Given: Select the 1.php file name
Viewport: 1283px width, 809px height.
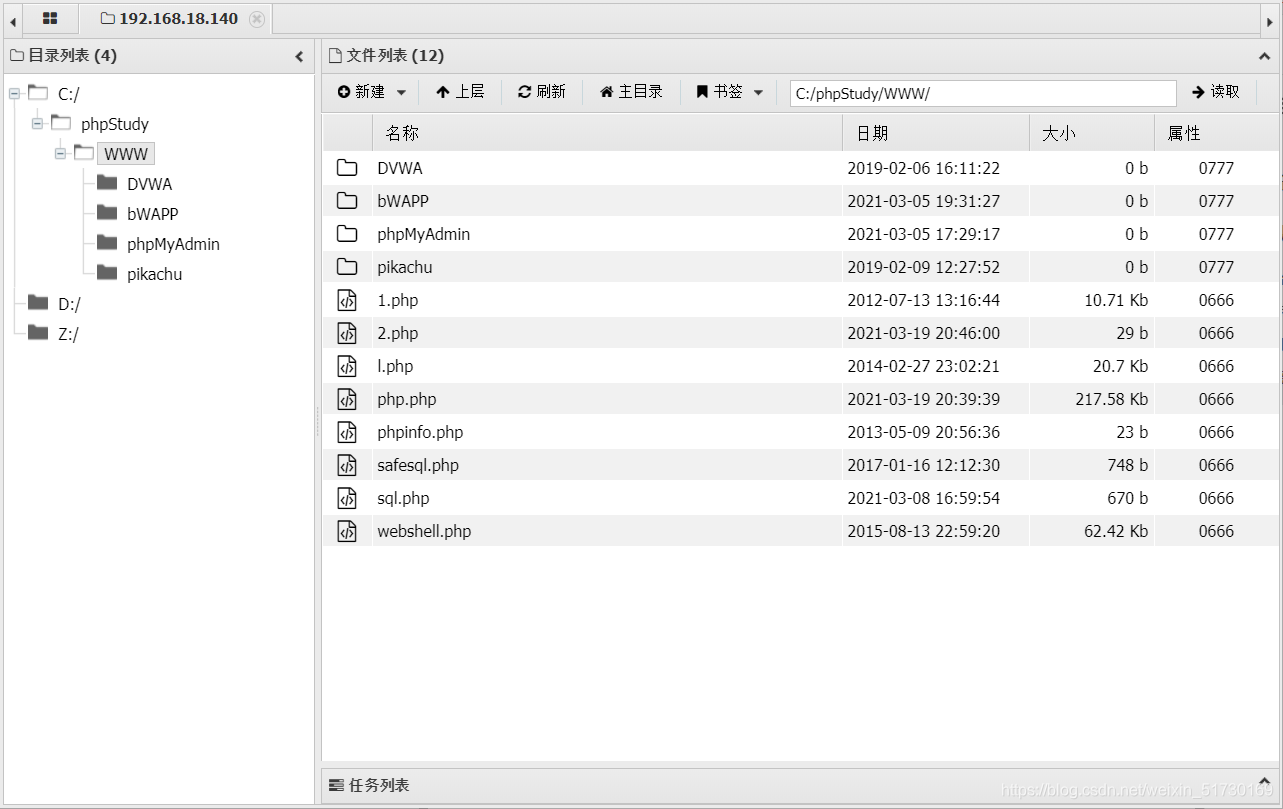Looking at the screenshot, I should [x=398, y=300].
